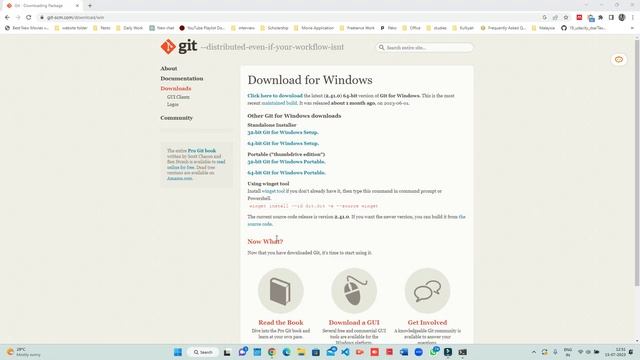Open GUI Clients under Downloads
This screenshot has width=640, height=360.
(x=178, y=97)
